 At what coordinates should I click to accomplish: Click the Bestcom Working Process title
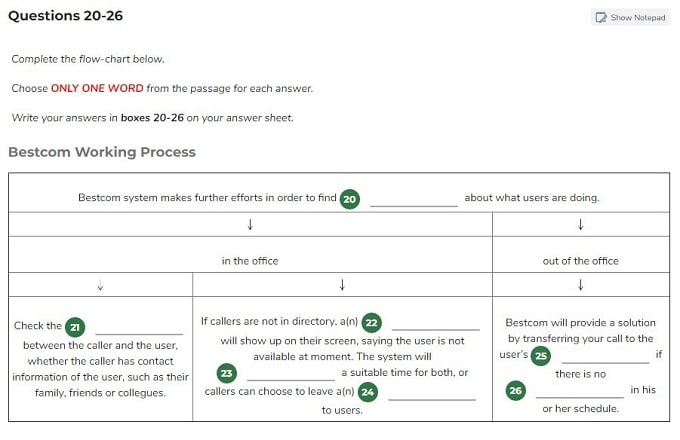102,152
